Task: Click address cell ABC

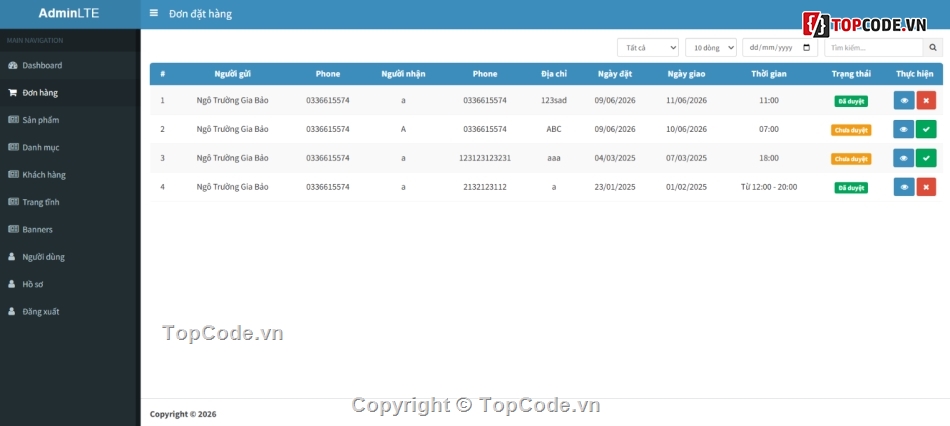Action: tap(554, 129)
